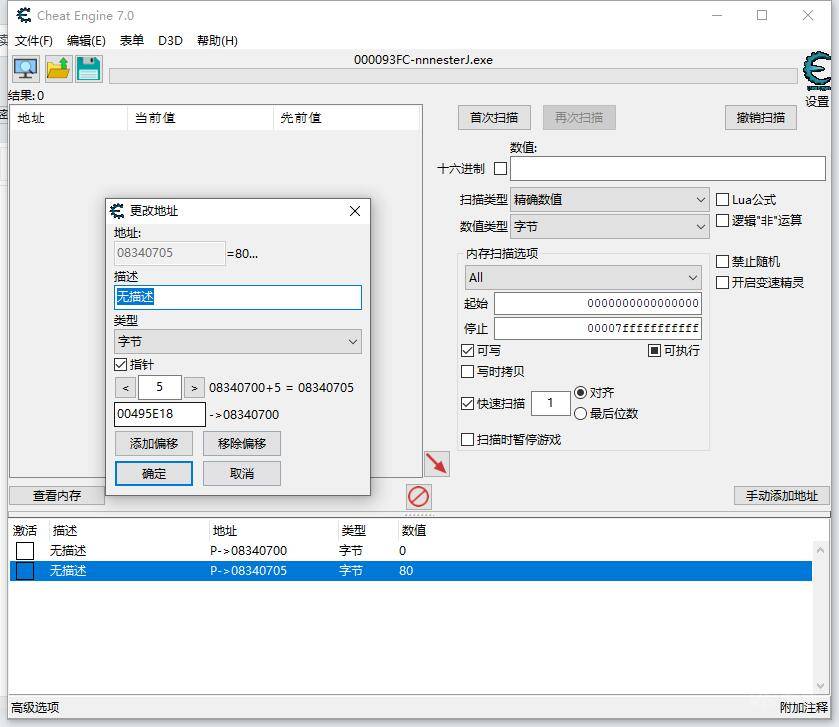Viewport: 839px width, 727px height.
Task: Open the memory region All dropdown
Action: click(x=583, y=278)
